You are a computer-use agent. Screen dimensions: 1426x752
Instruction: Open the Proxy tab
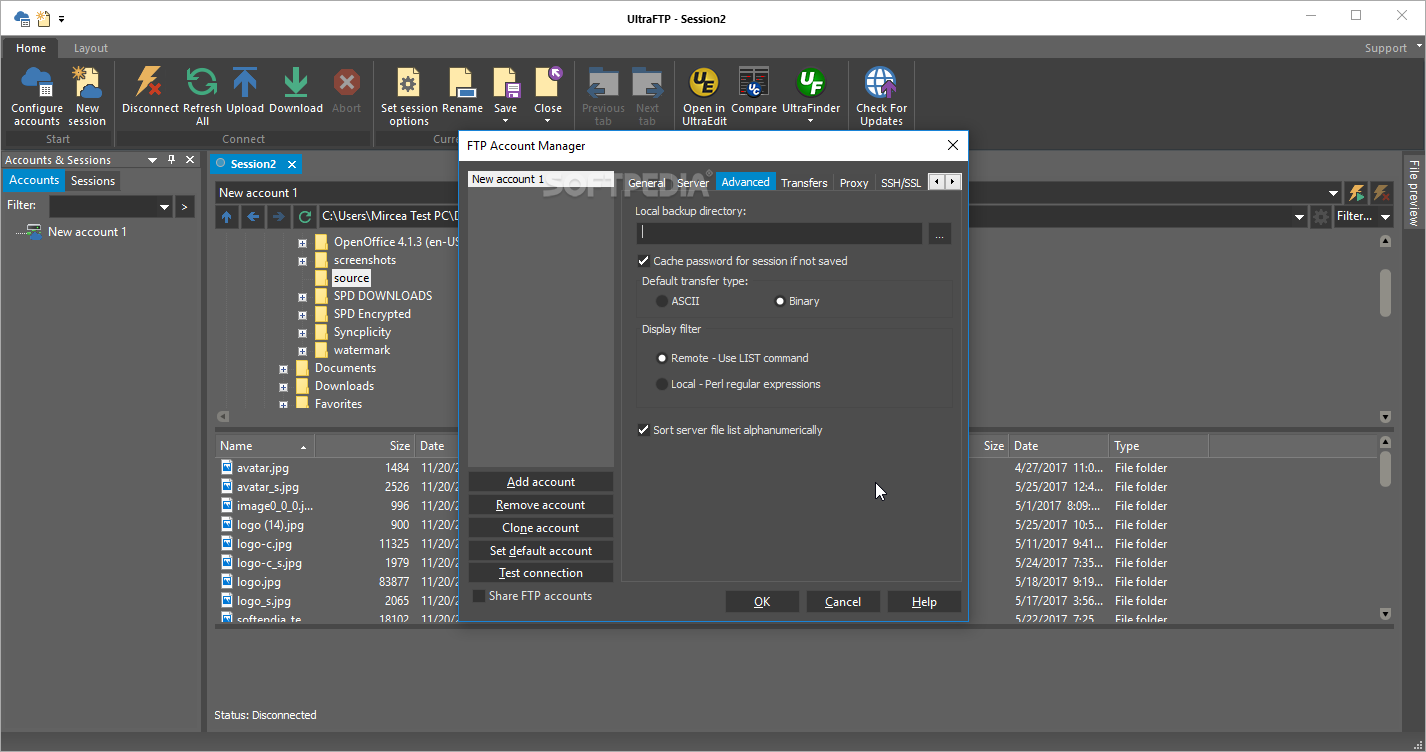(x=854, y=182)
